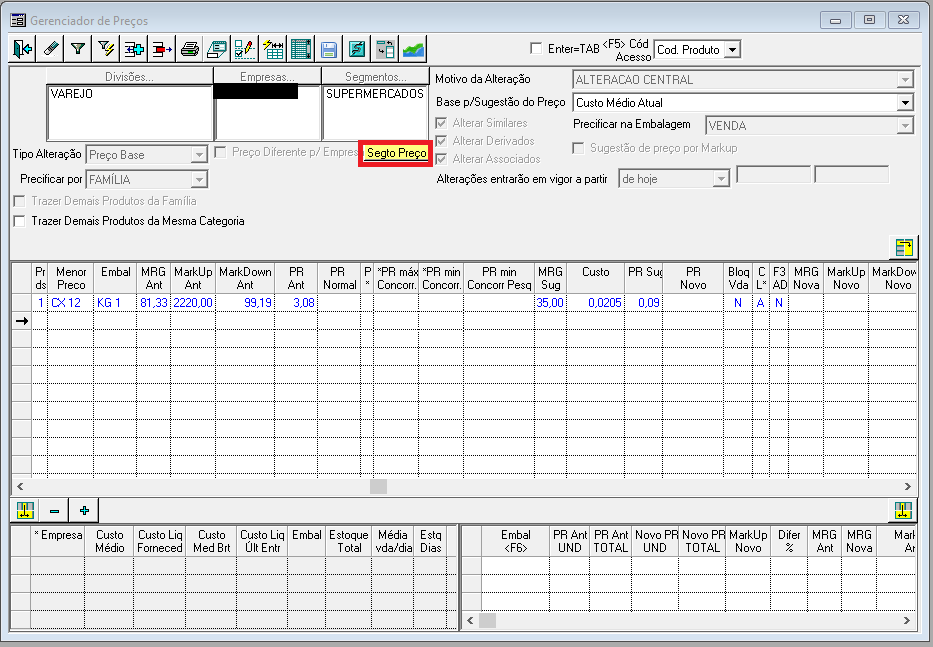Click the eraser clear icon
The height and width of the screenshot is (647, 933).
click(x=51, y=49)
